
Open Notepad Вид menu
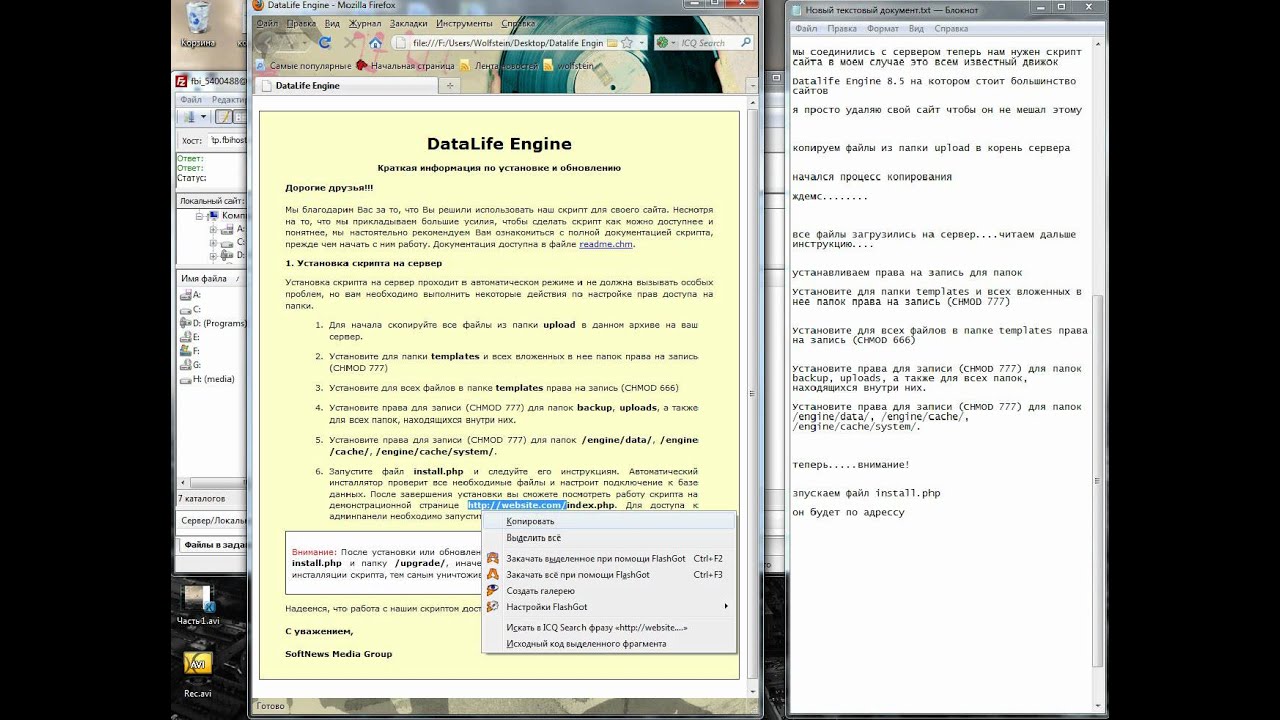click(x=916, y=29)
